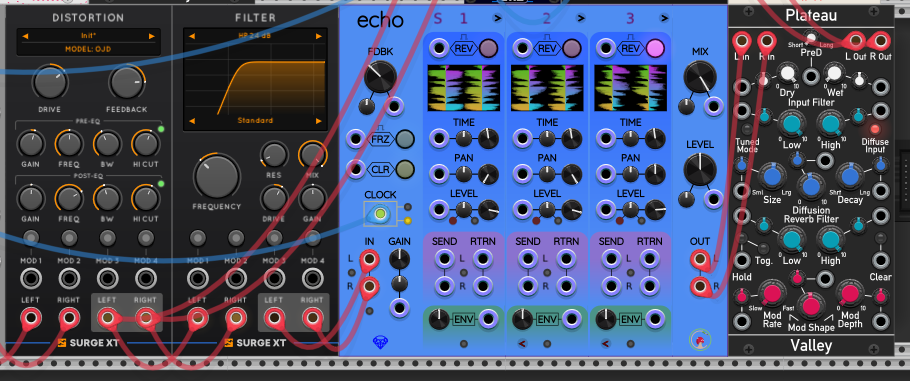
Task: Click the CLR clear button on echo
Action: point(405,169)
